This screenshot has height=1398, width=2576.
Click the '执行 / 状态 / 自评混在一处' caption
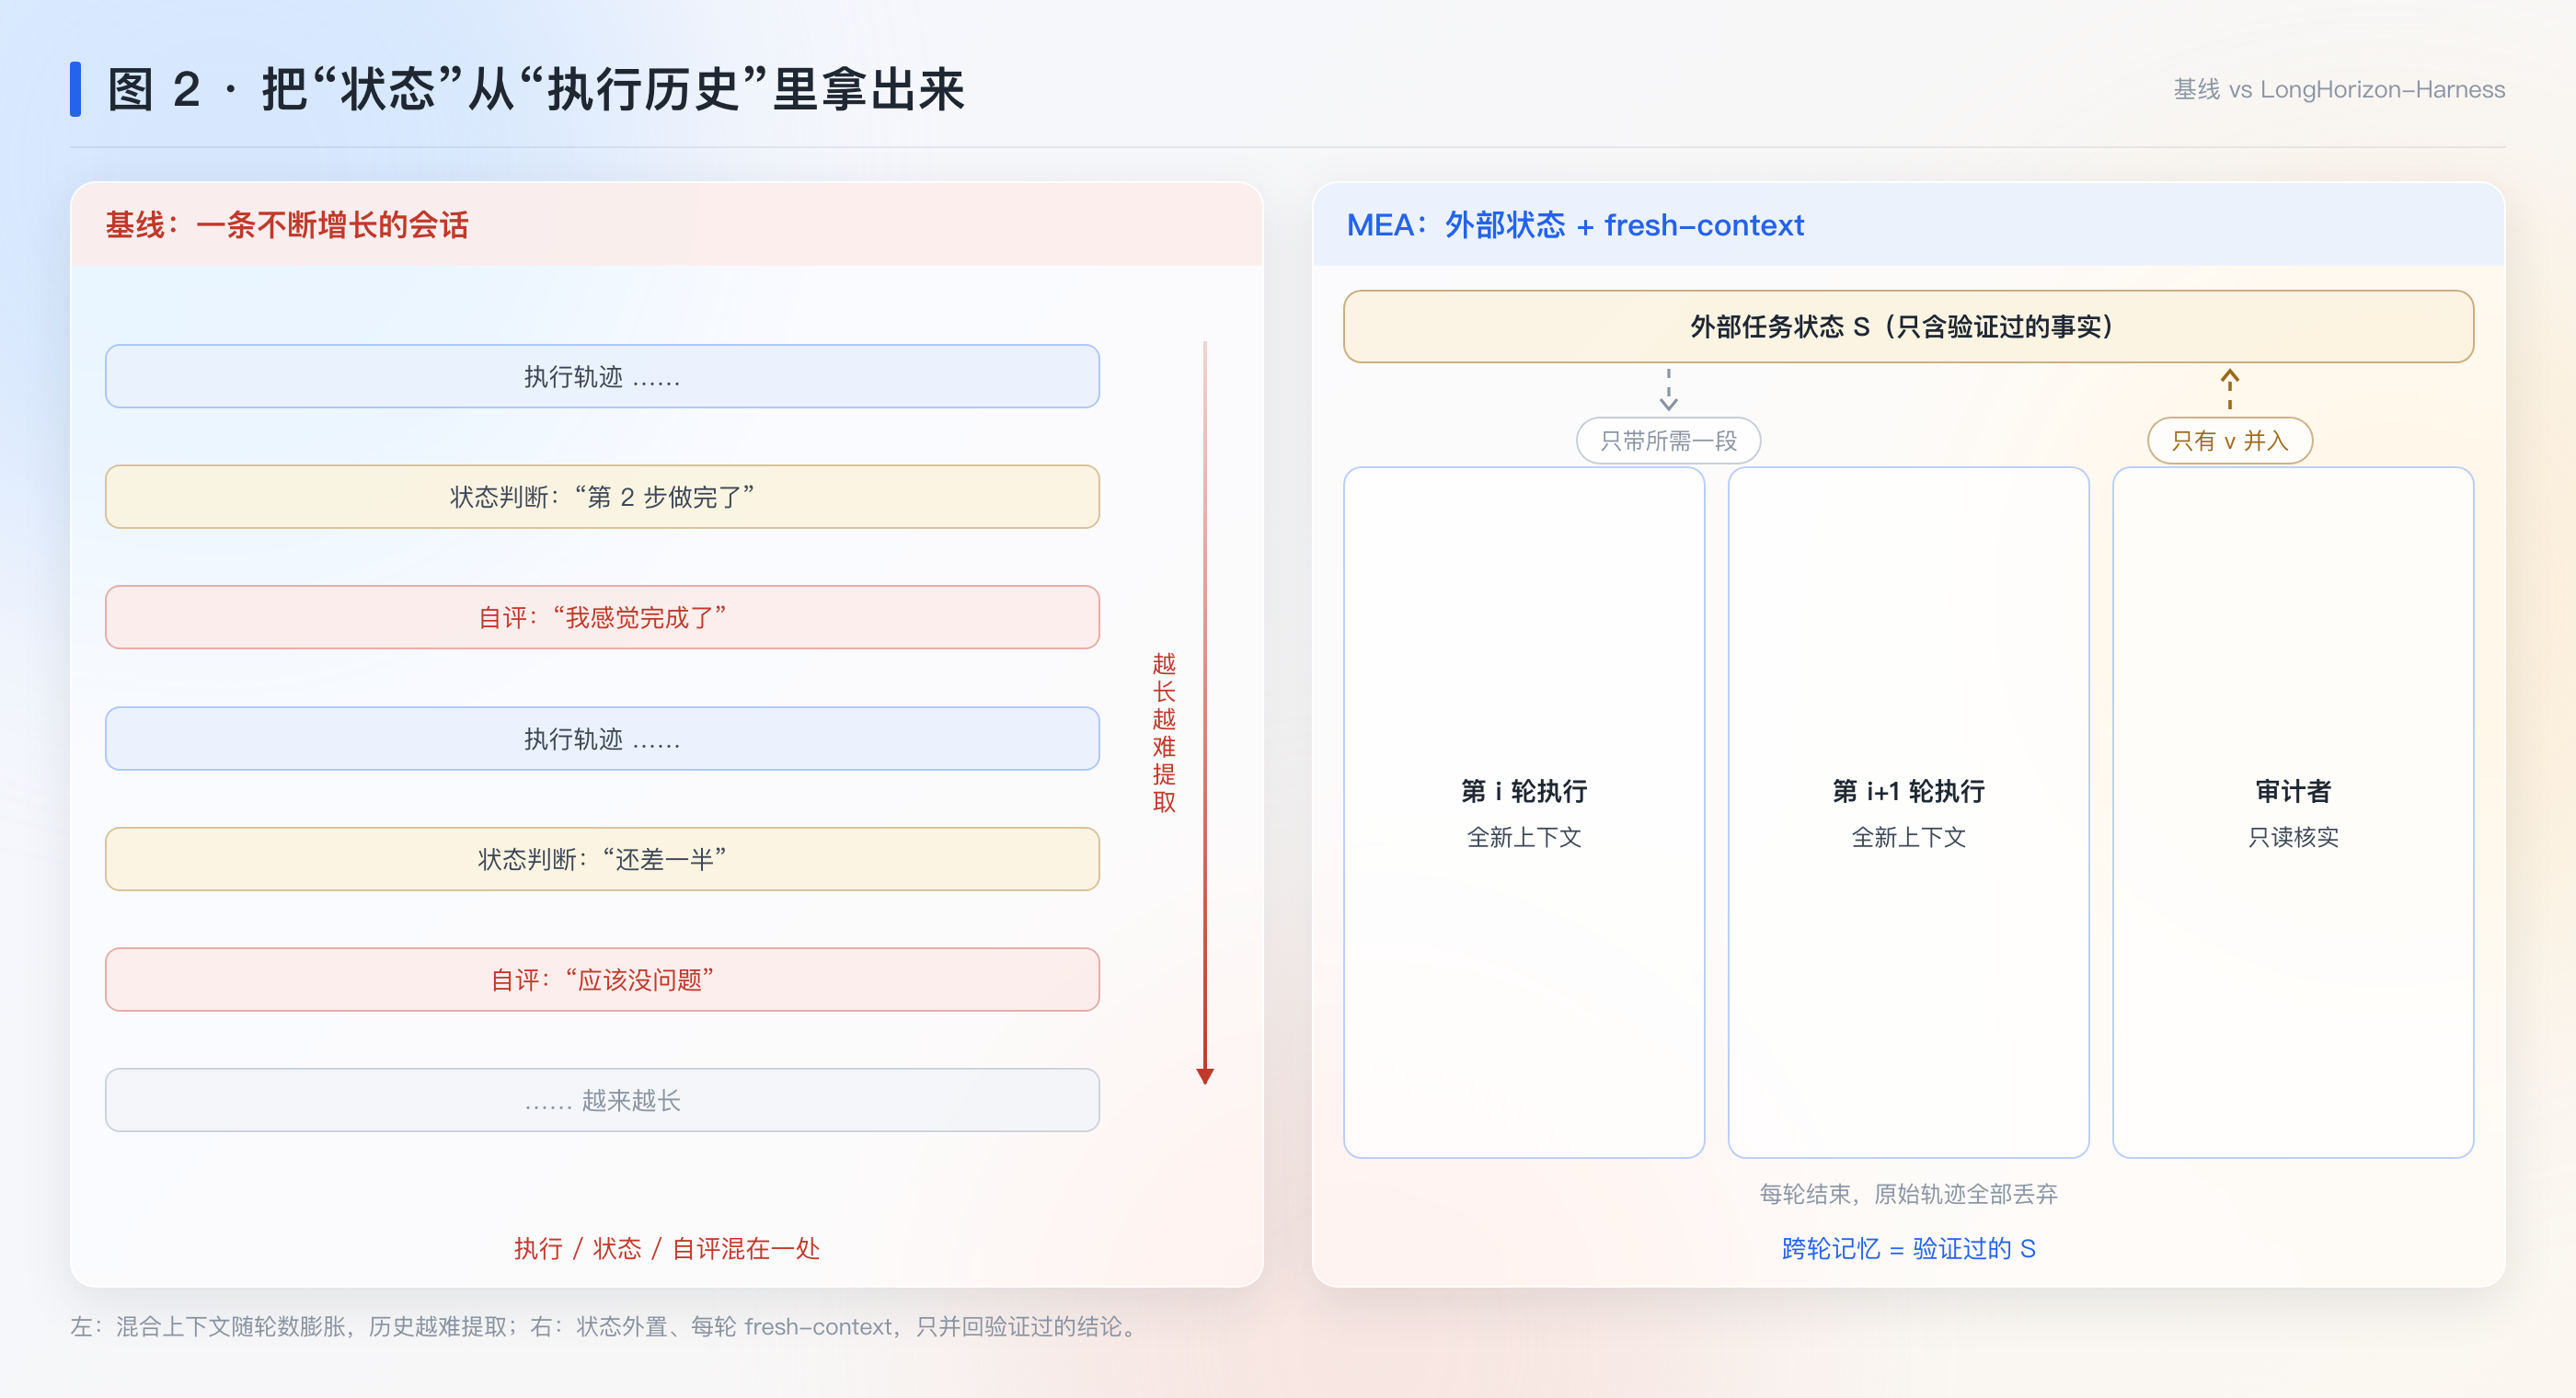point(667,1248)
